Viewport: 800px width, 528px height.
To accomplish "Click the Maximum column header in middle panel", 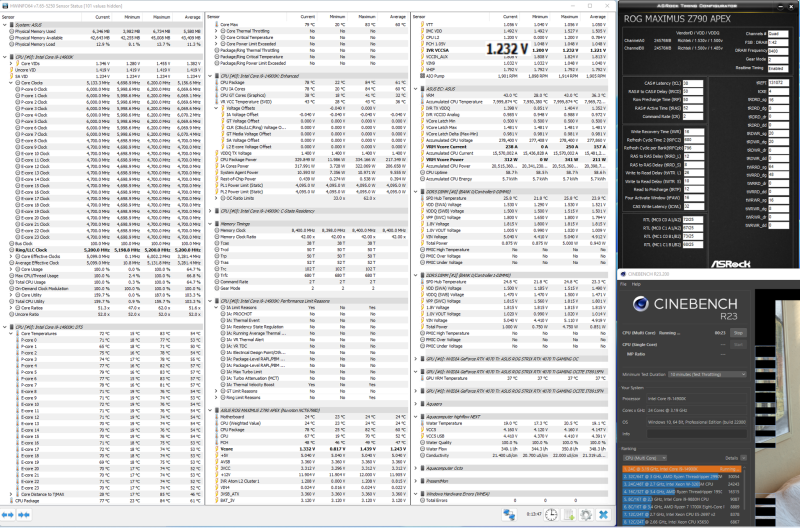I will click(367, 17).
